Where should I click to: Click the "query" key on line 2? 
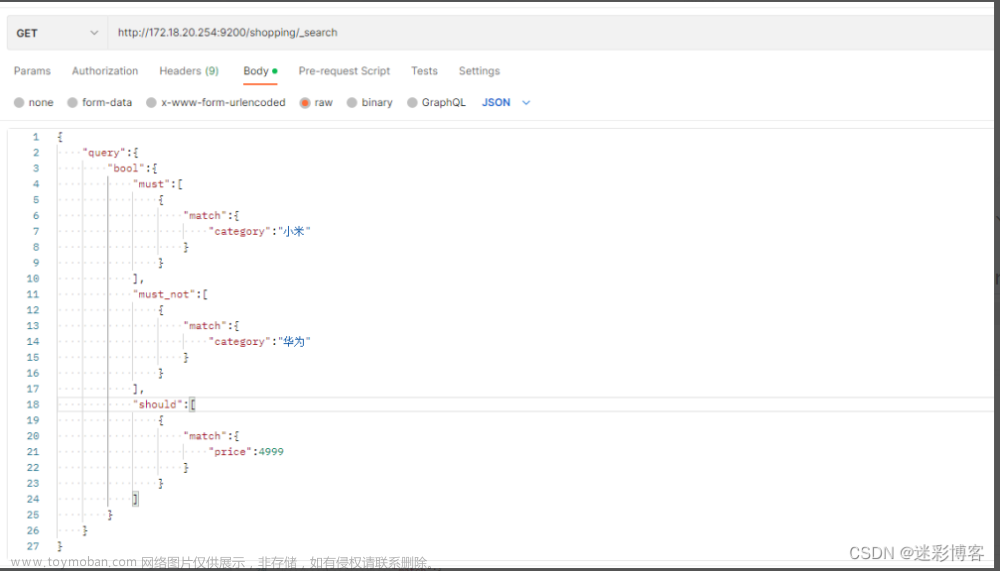point(104,152)
